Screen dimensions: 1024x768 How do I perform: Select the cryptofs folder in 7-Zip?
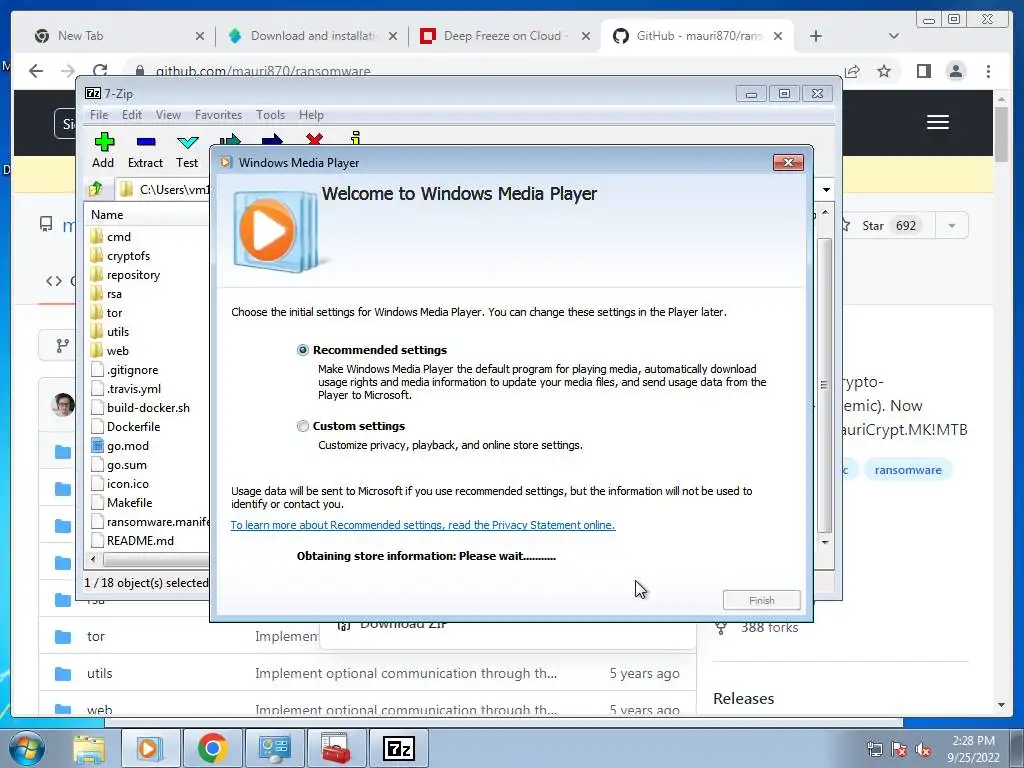point(128,255)
